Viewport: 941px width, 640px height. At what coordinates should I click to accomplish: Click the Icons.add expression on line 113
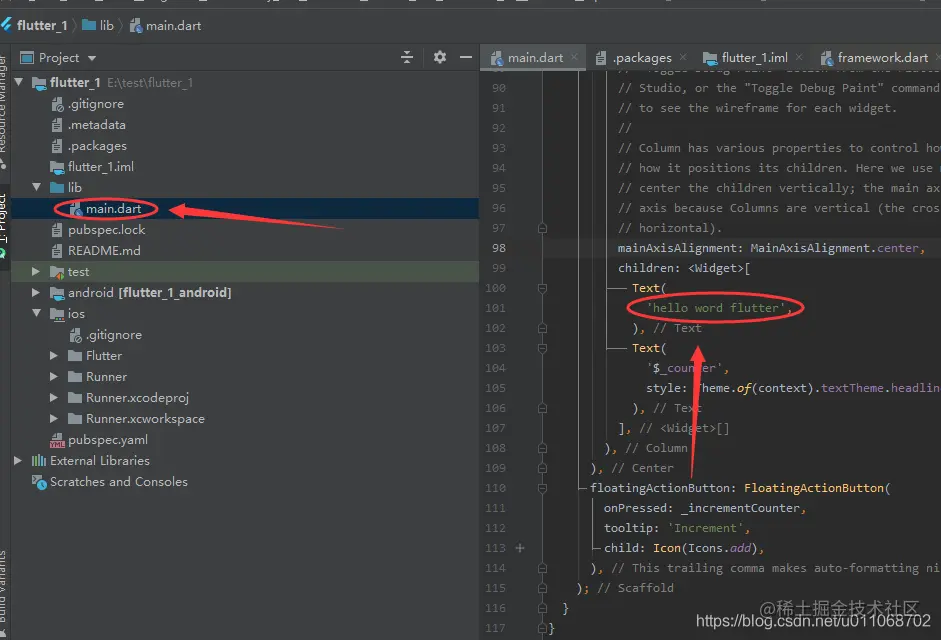point(719,548)
